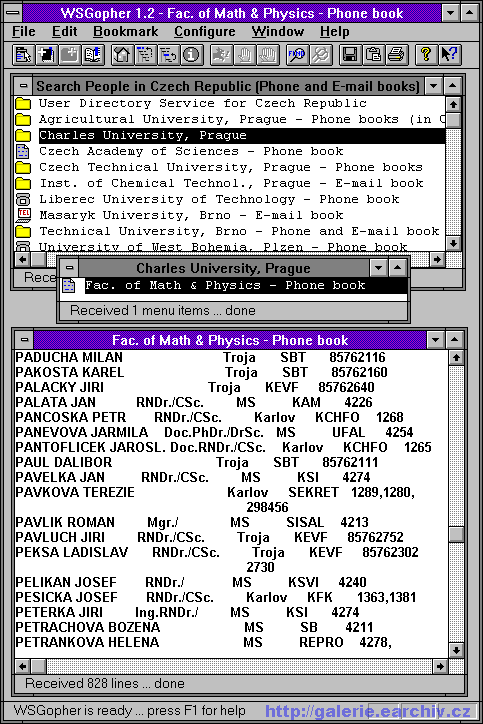Open the Edit menu
Screen dimensions: 483x724
(64, 31)
